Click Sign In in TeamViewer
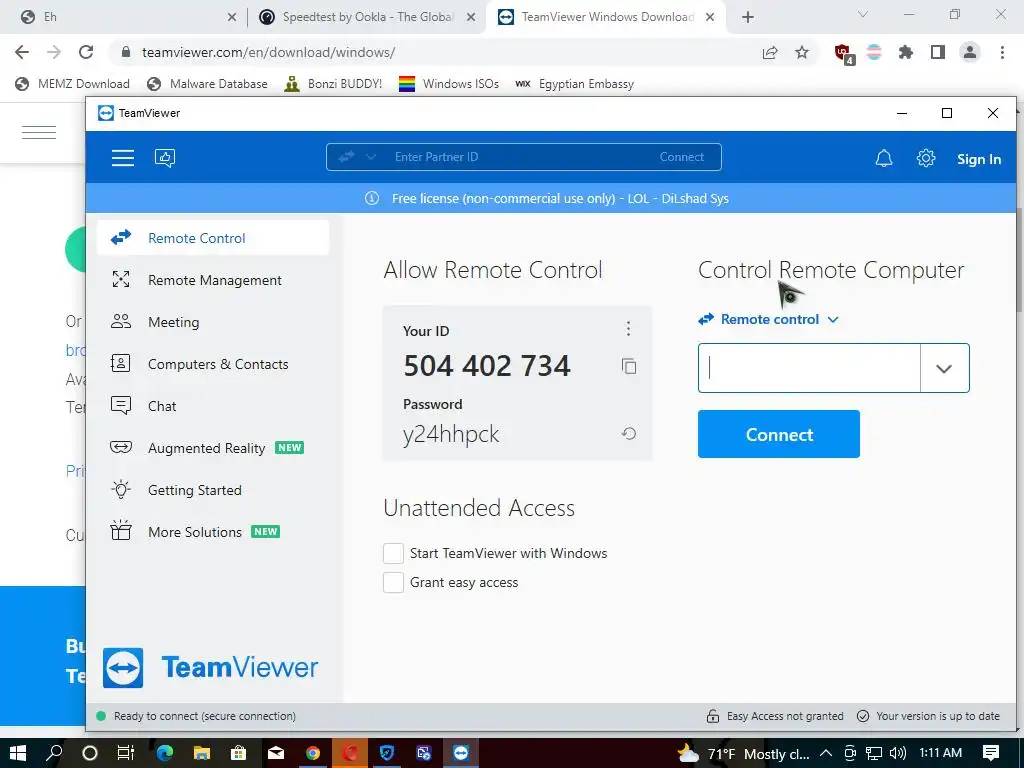 pyautogui.click(x=978, y=159)
